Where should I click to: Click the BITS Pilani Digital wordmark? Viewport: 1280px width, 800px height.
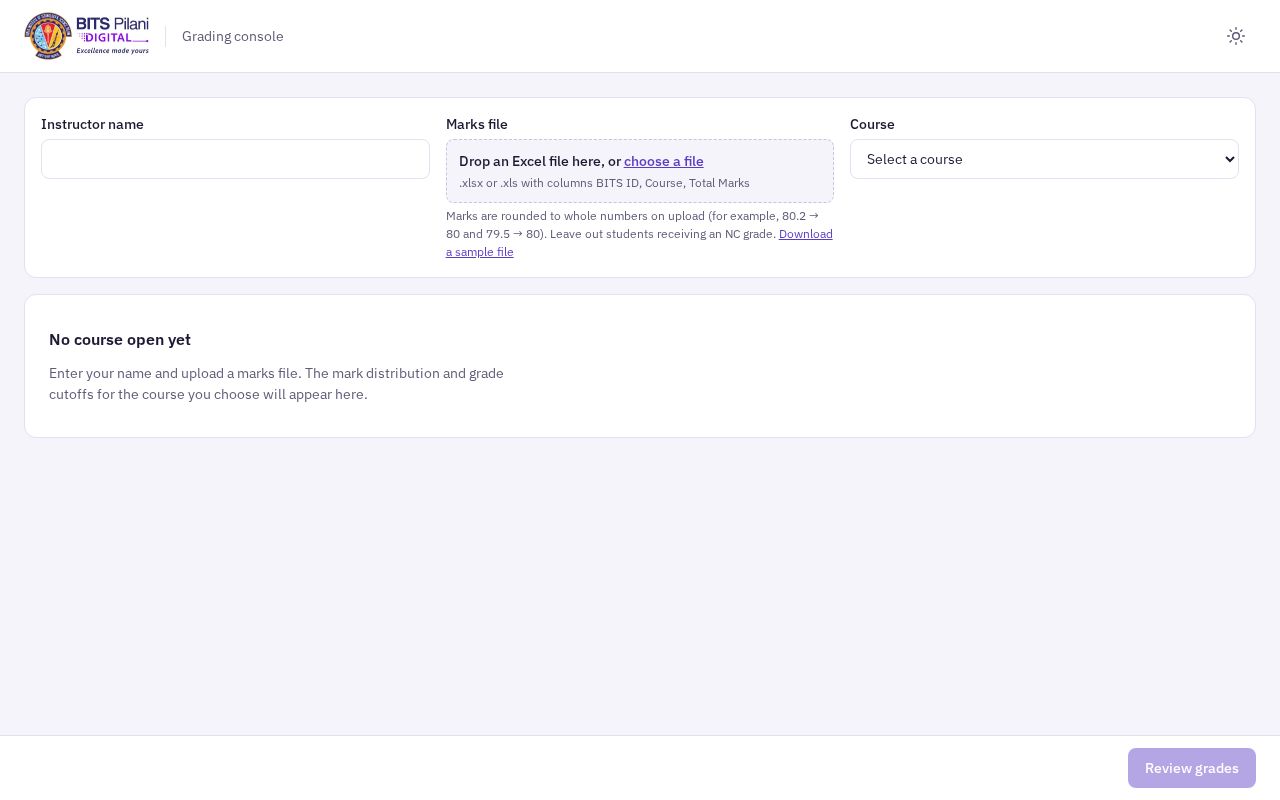[x=113, y=36]
